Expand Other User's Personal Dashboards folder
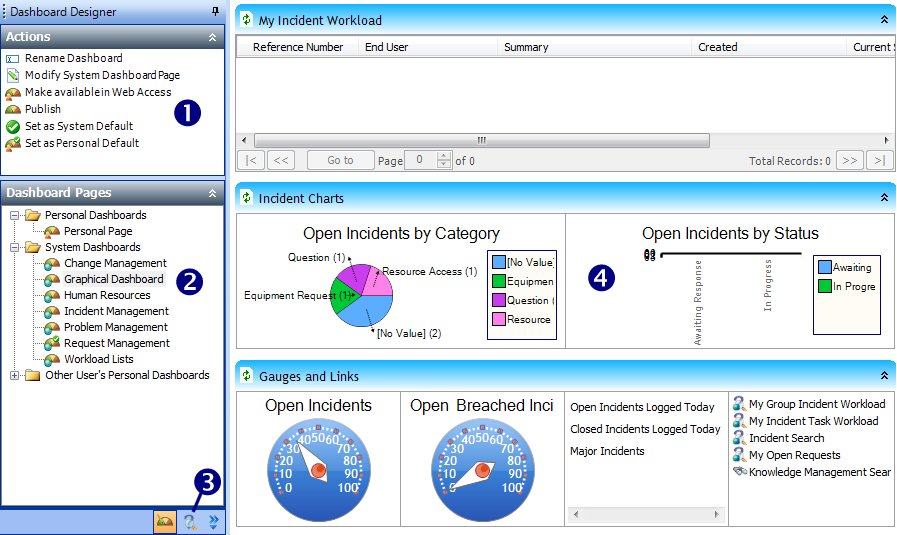This screenshot has height=535, width=897. 15,375
